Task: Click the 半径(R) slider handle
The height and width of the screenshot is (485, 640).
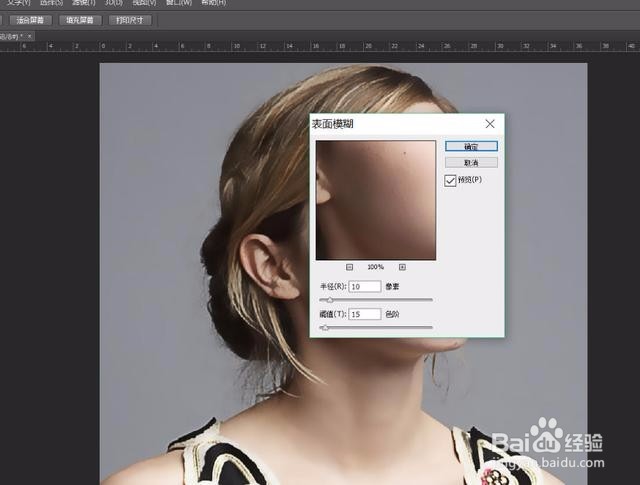Action: (330, 300)
